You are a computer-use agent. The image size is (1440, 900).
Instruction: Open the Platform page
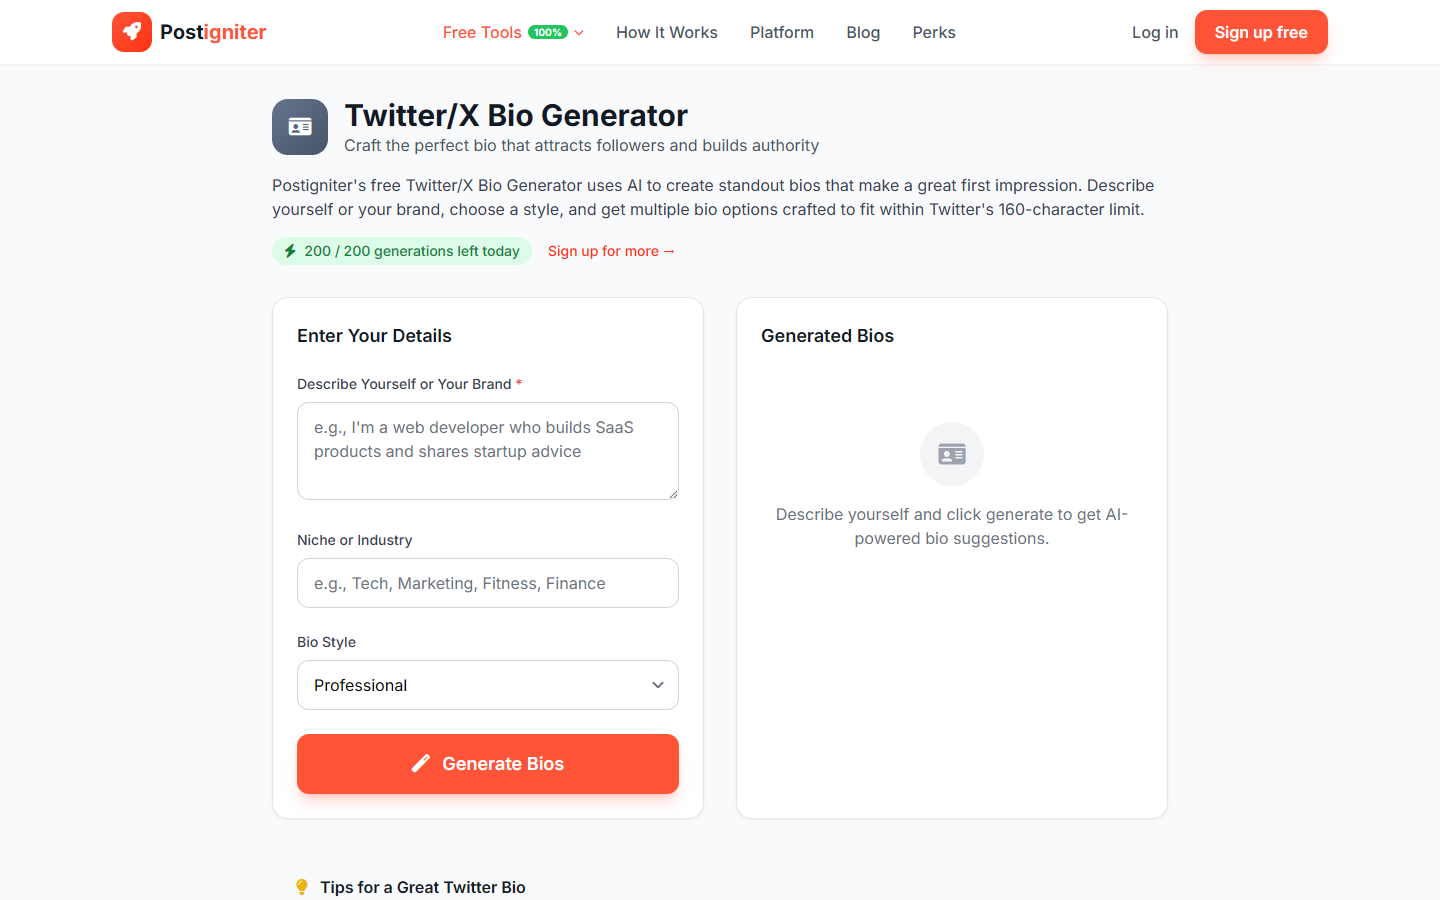pos(781,32)
